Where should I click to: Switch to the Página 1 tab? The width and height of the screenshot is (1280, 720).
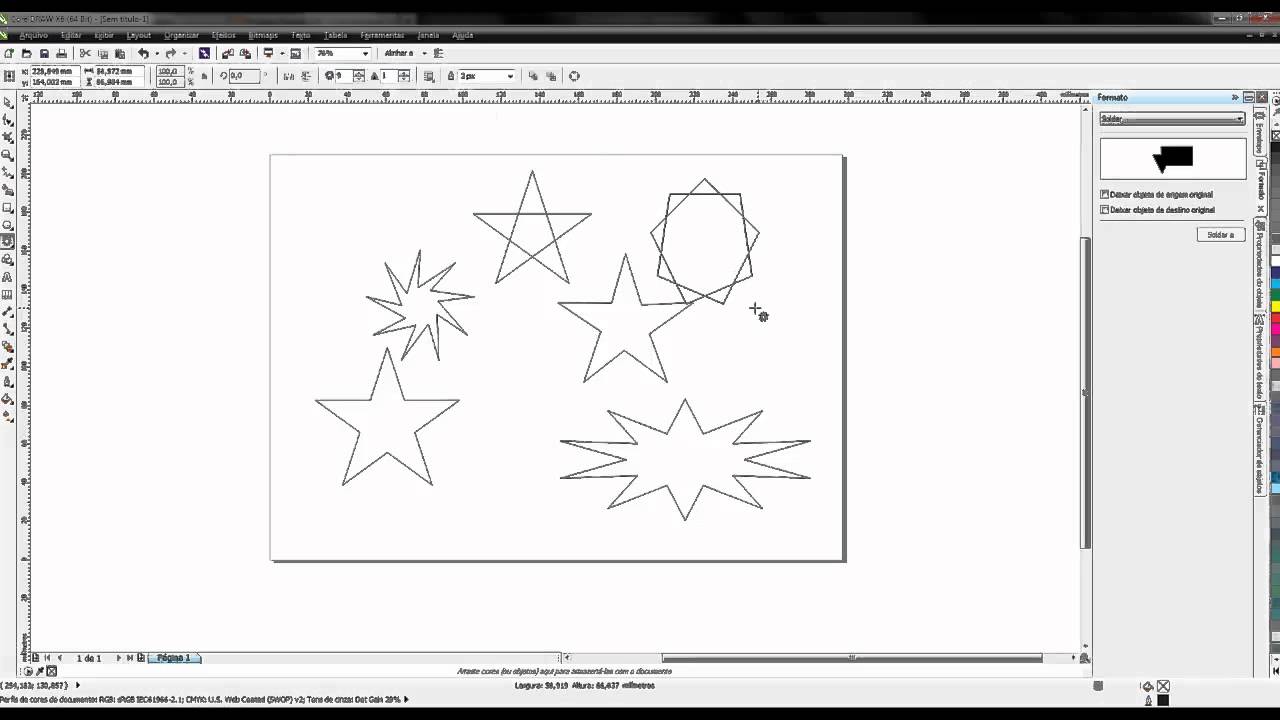pos(174,658)
